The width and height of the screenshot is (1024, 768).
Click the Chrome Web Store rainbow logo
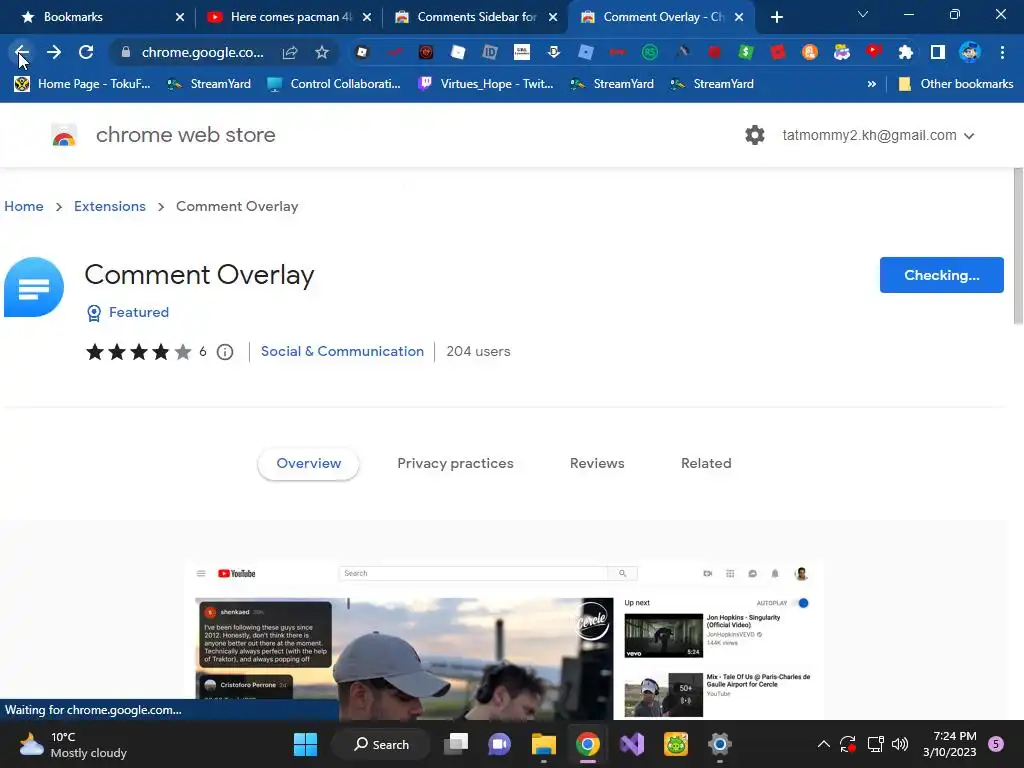click(64, 135)
